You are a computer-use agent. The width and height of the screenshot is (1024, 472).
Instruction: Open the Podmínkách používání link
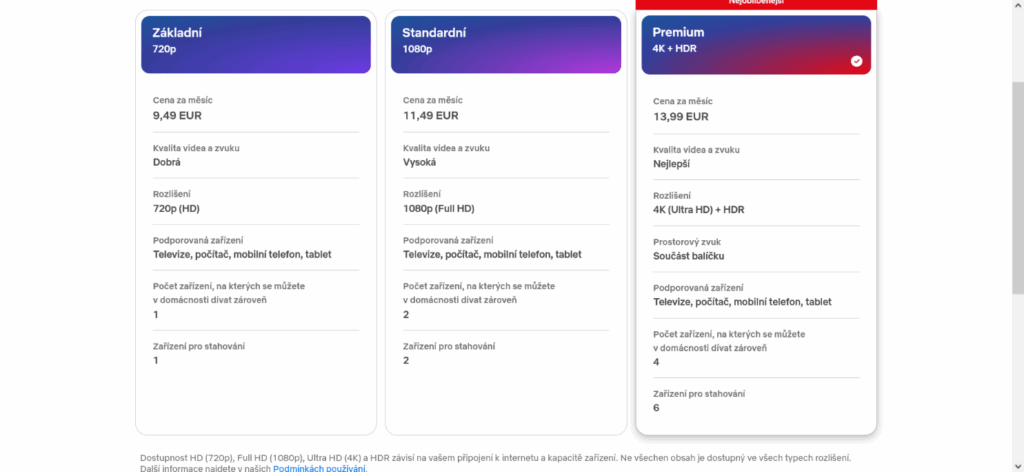point(320,468)
